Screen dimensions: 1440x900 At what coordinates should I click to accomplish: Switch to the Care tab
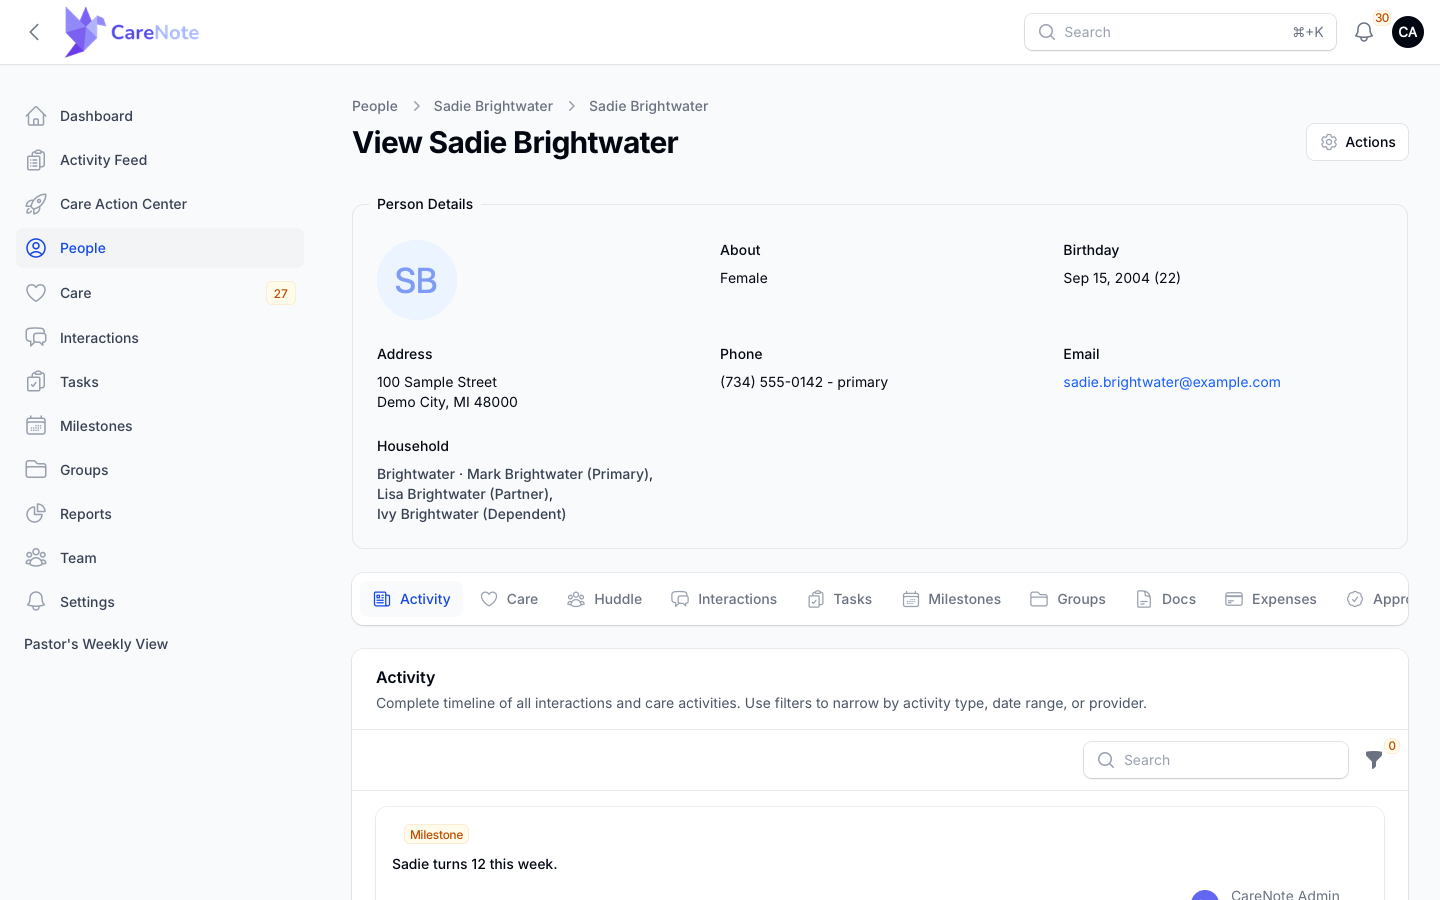coord(509,599)
